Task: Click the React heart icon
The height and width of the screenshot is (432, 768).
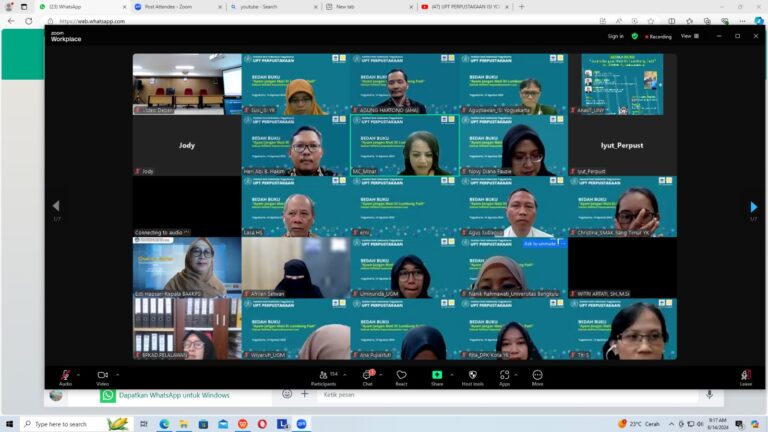Action: click(x=401, y=375)
